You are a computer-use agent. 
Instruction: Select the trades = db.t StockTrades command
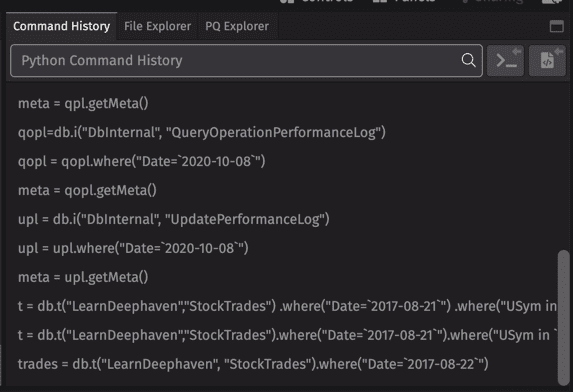(x=253, y=364)
